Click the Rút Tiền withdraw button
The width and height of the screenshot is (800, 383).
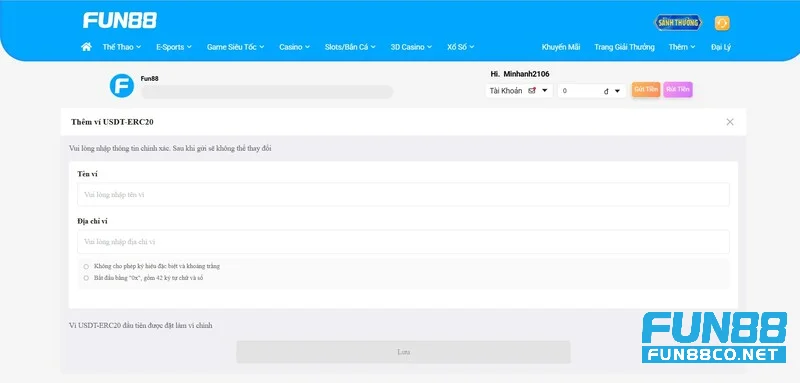(678, 89)
